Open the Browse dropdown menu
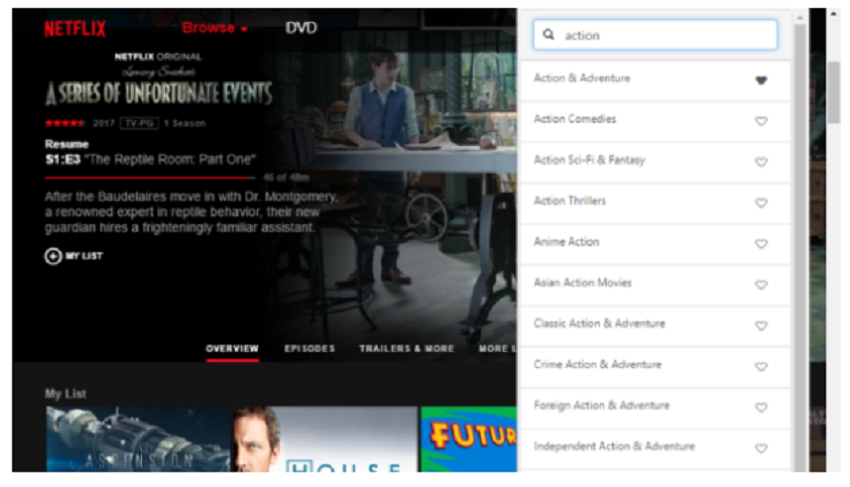 (x=214, y=28)
